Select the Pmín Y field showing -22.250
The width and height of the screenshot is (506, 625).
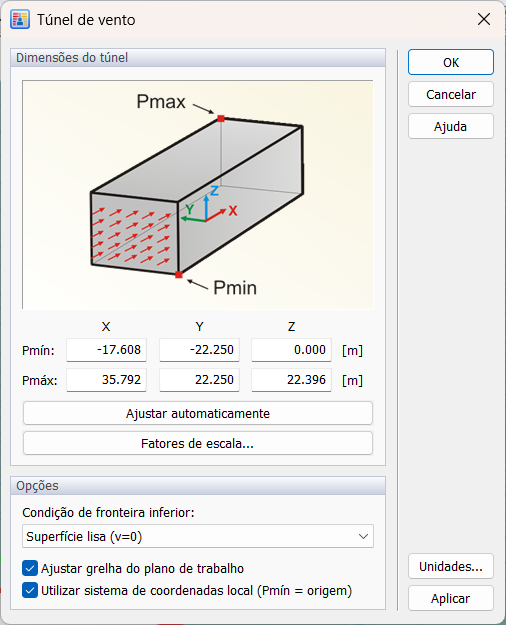coord(199,350)
